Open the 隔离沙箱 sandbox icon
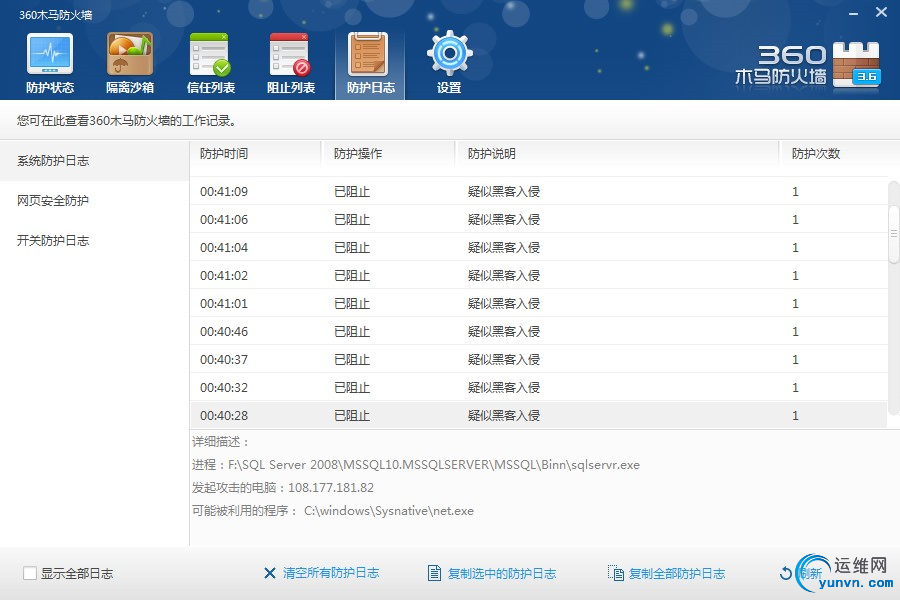Image resolution: width=900 pixels, height=600 pixels. (x=130, y=55)
